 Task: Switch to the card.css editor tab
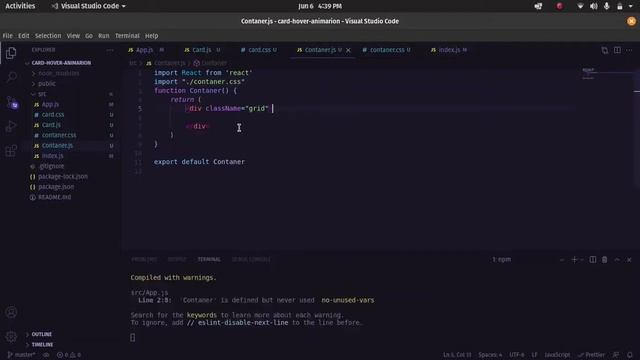pos(259,50)
